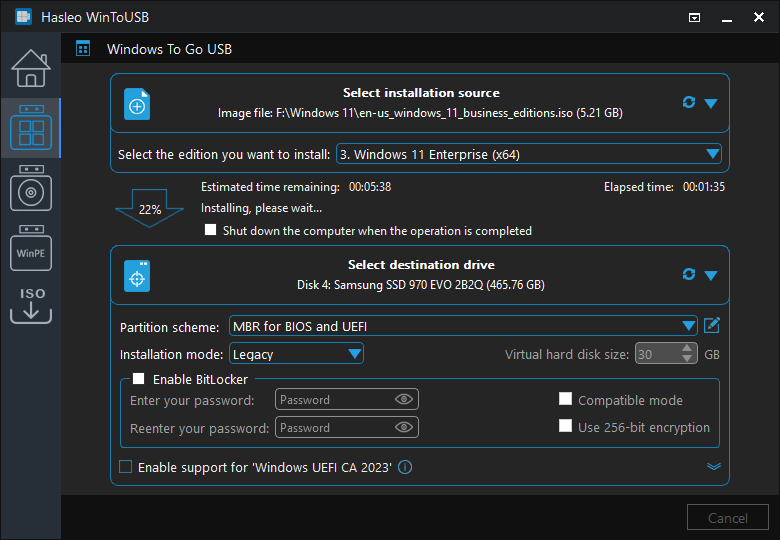Open the title bar menu dropdown icon
This screenshot has width=780, height=540.
pos(694,18)
